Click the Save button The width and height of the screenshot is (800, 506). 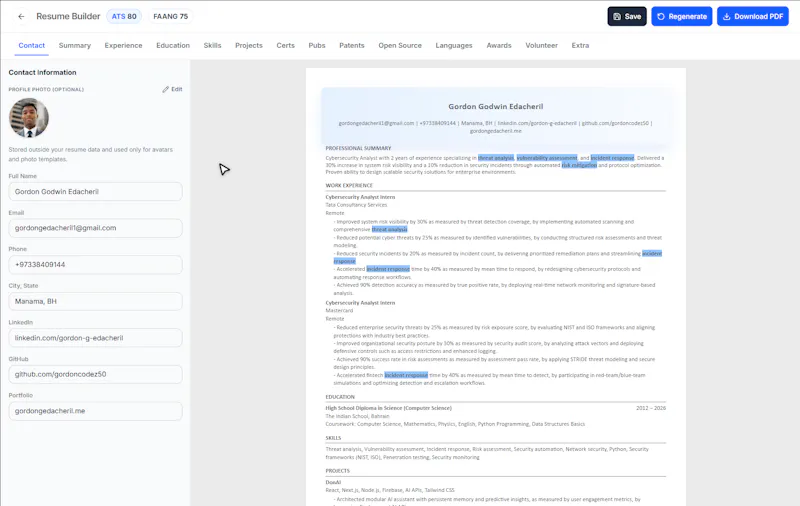[627, 16]
